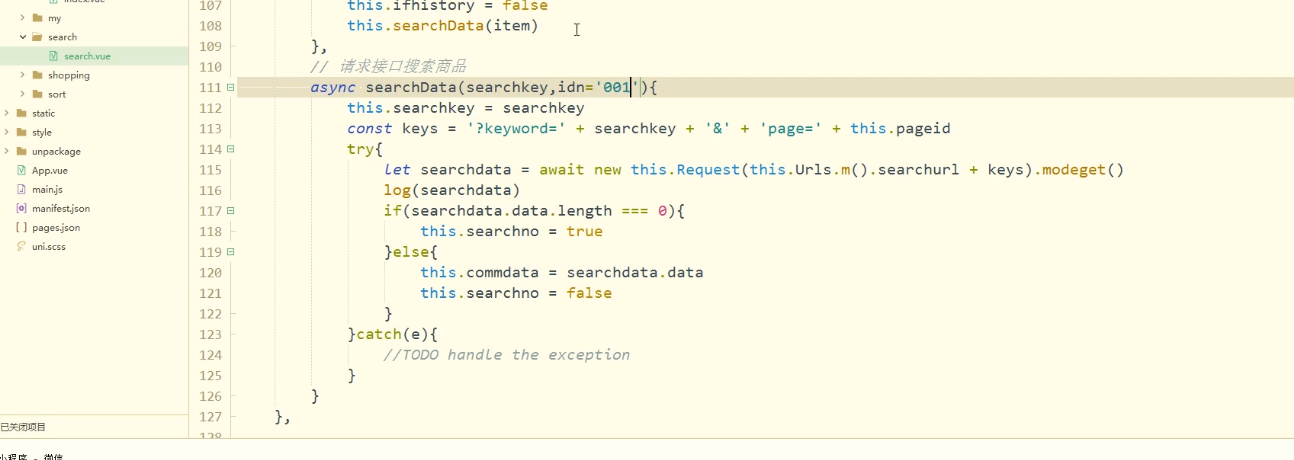
Task: Select the my folder label
Action: tap(54, 18)
